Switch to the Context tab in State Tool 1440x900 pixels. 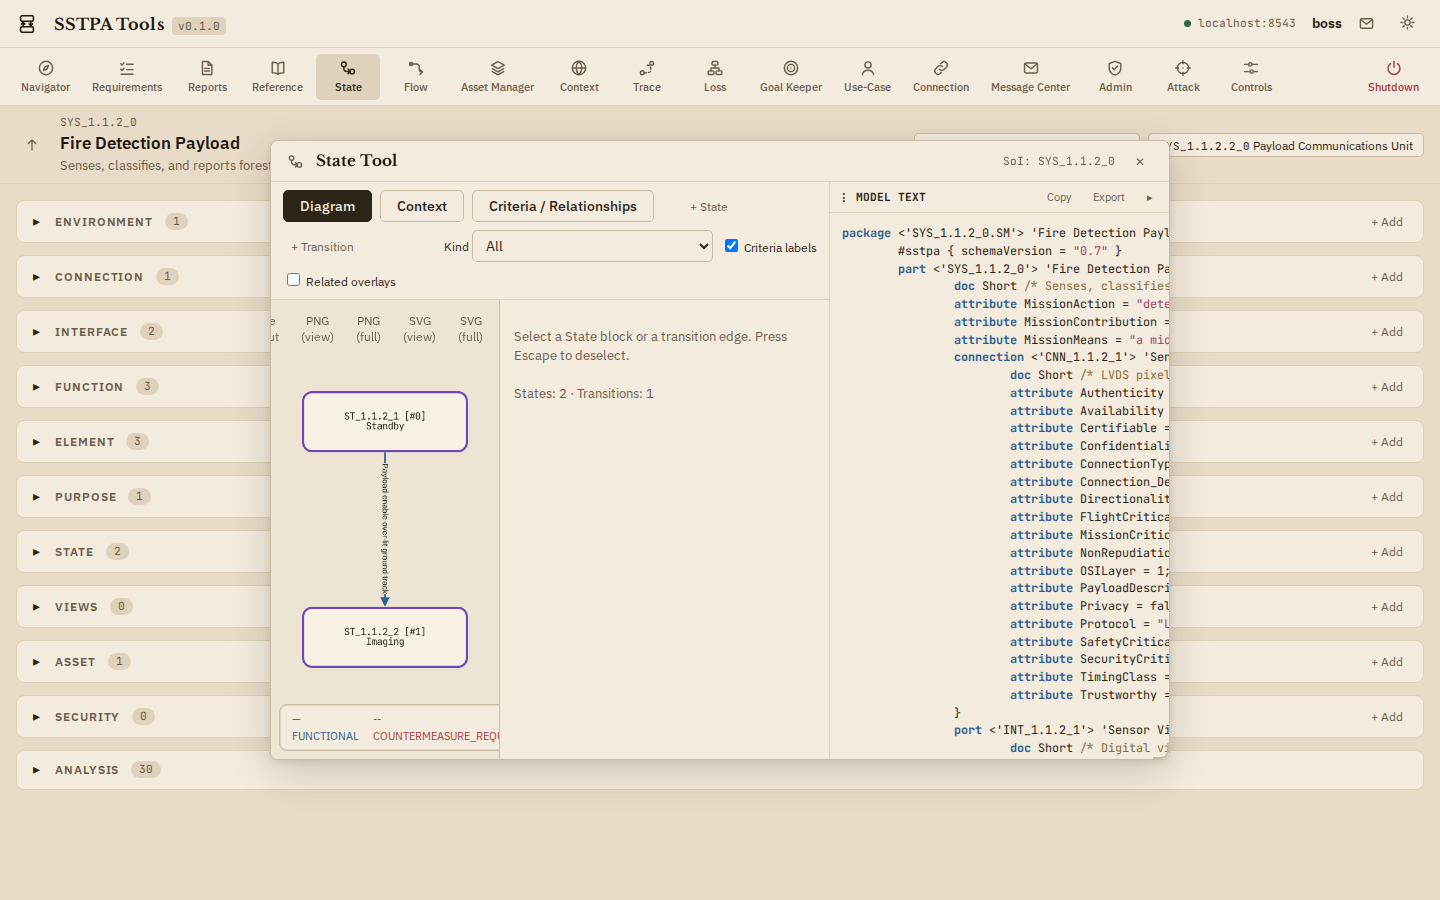pyautogui.click(x=421, y=206)
